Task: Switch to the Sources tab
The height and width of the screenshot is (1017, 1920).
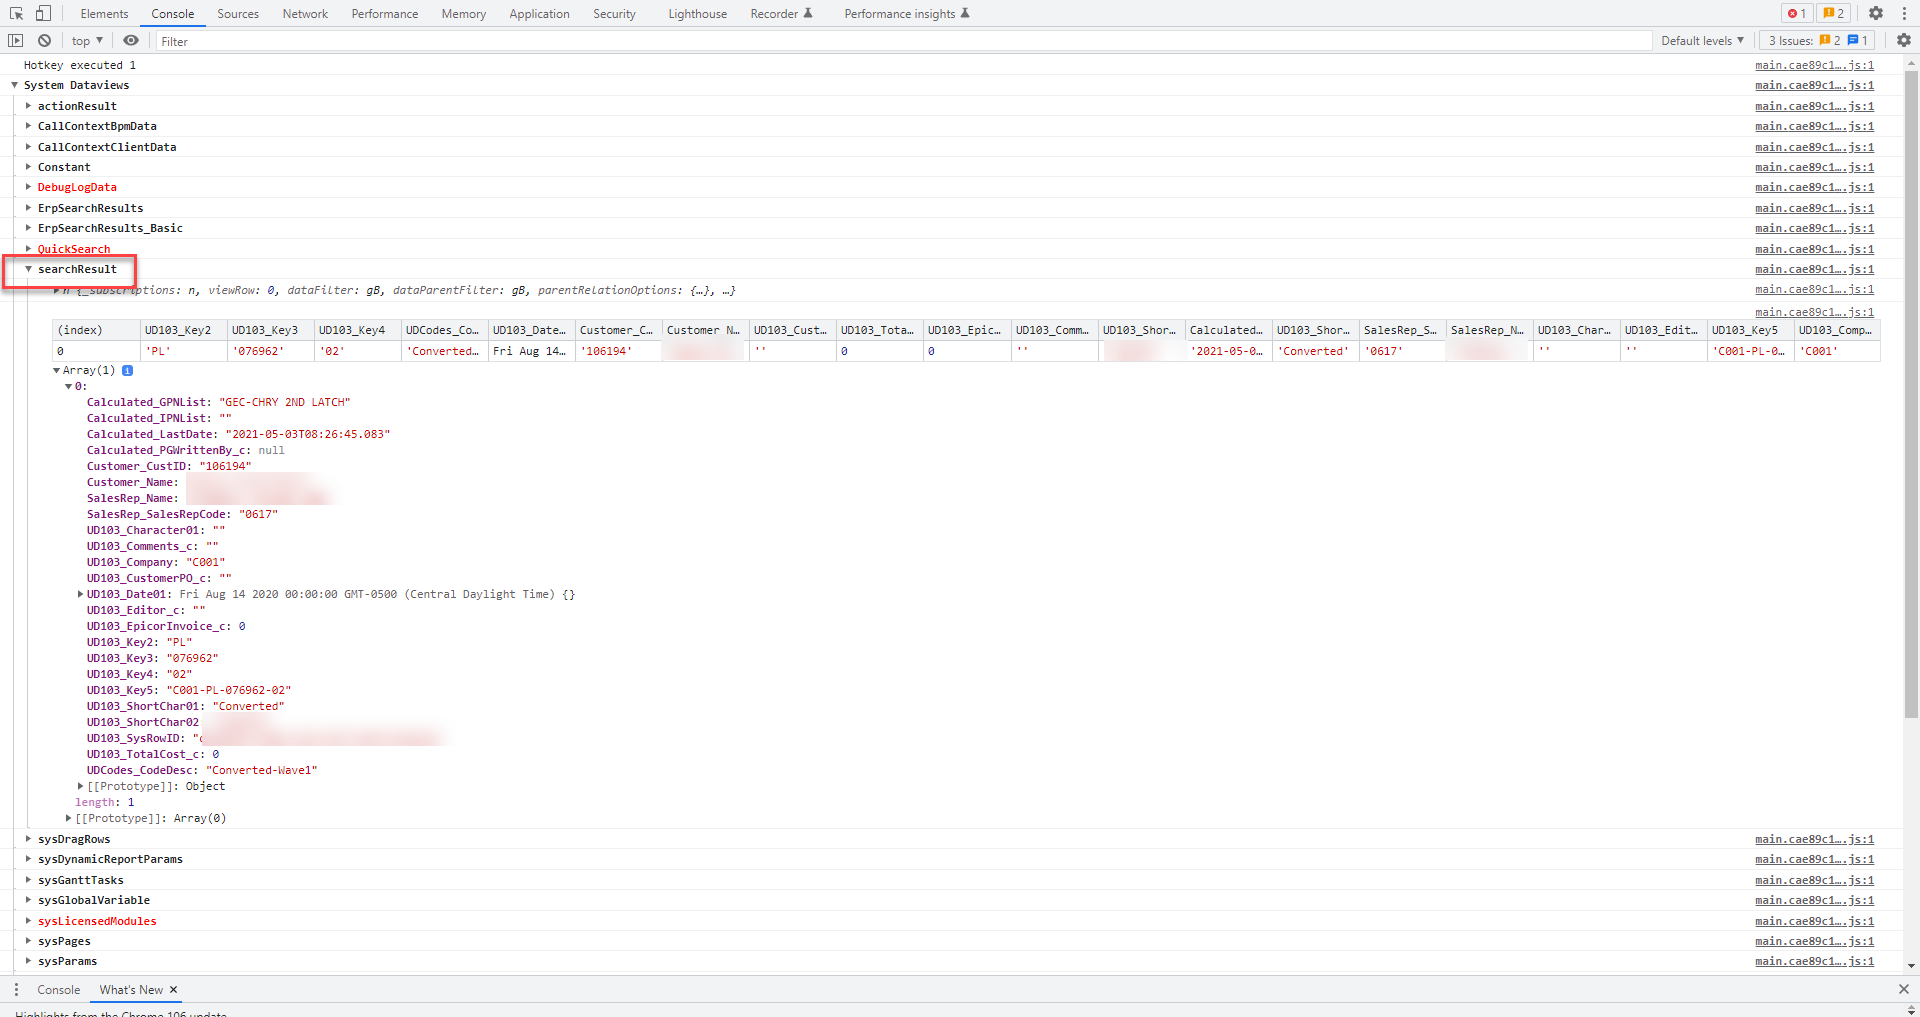Action: (238, 14)
